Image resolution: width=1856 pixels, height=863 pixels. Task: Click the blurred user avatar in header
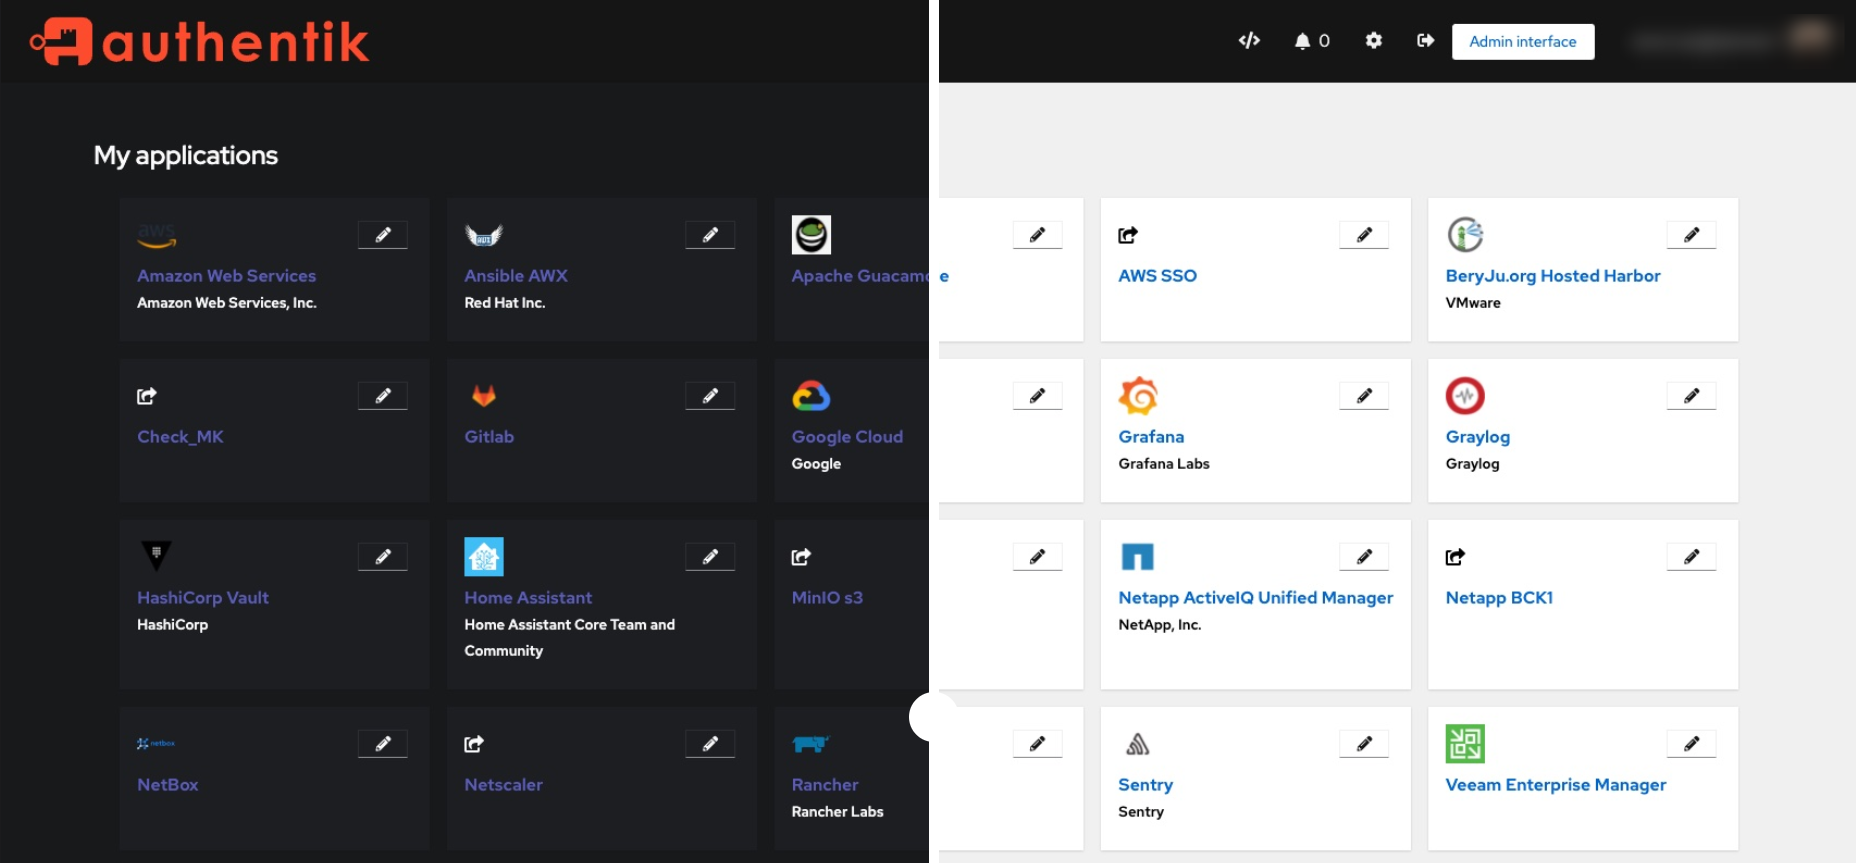coord(1811,38)
